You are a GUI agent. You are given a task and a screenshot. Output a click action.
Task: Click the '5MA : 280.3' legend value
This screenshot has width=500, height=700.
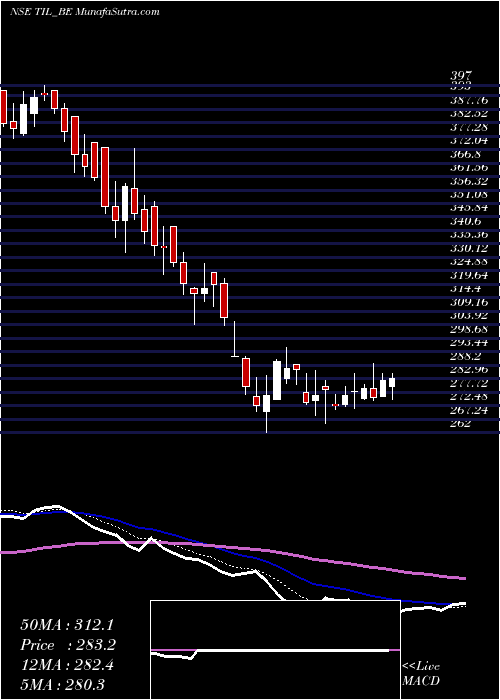[62, 684]
